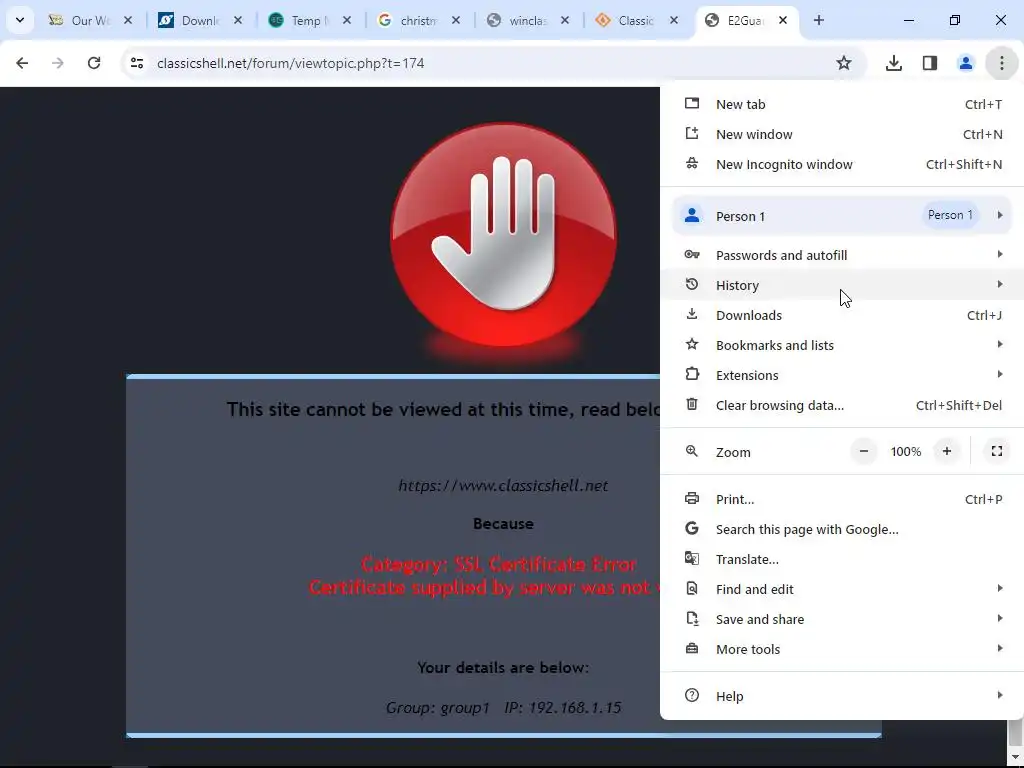1024x768 pixels.
Task: Close the active E2Guardian tab
Action: pos(783,20)
